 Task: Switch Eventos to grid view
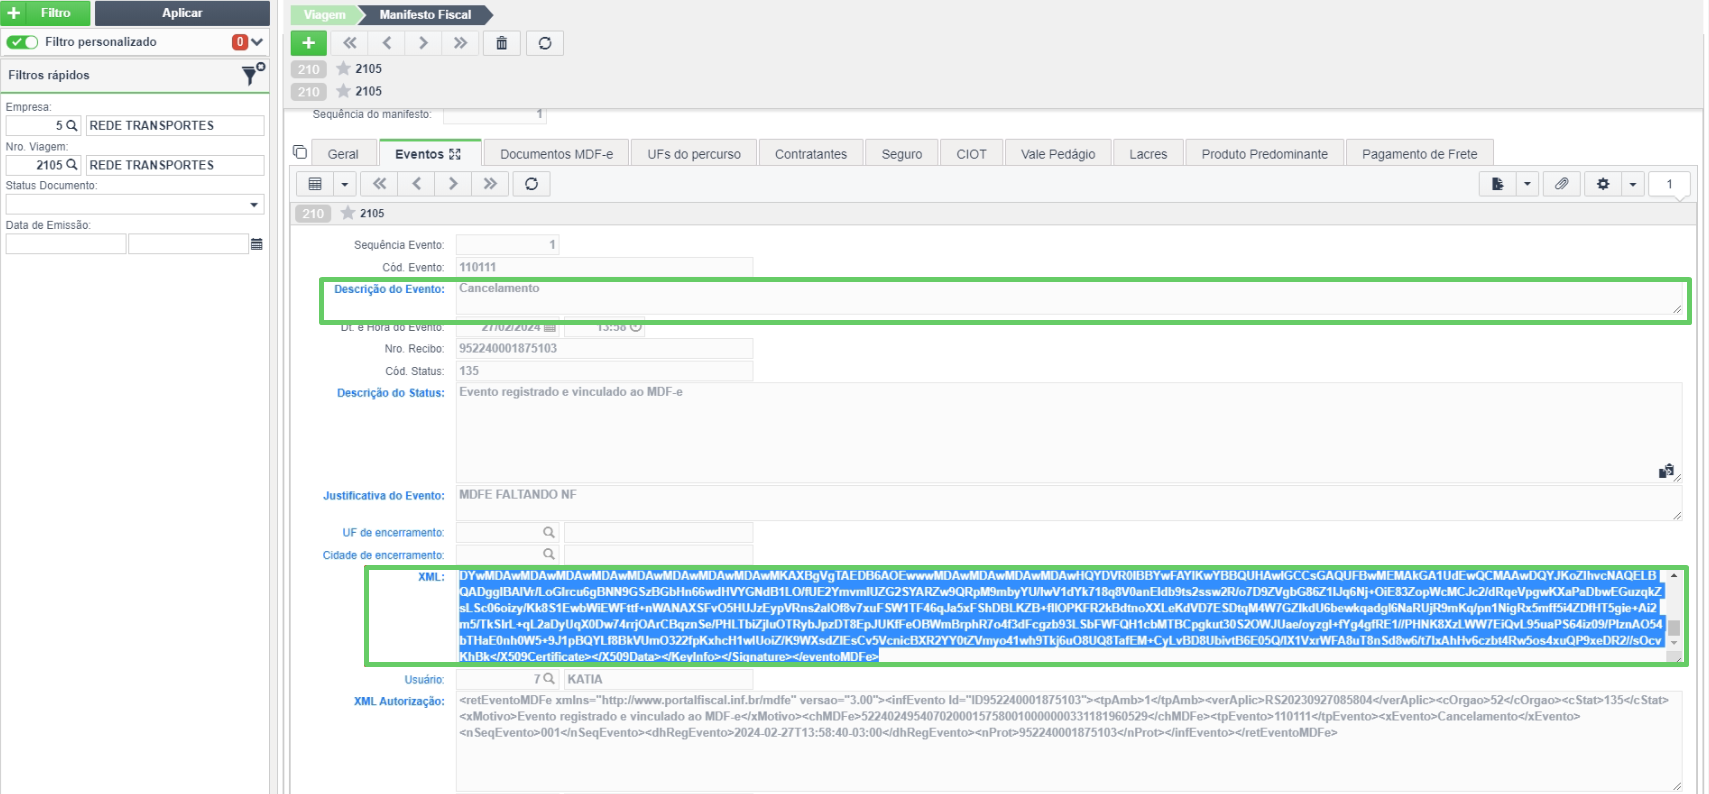(x=315, y=184)
